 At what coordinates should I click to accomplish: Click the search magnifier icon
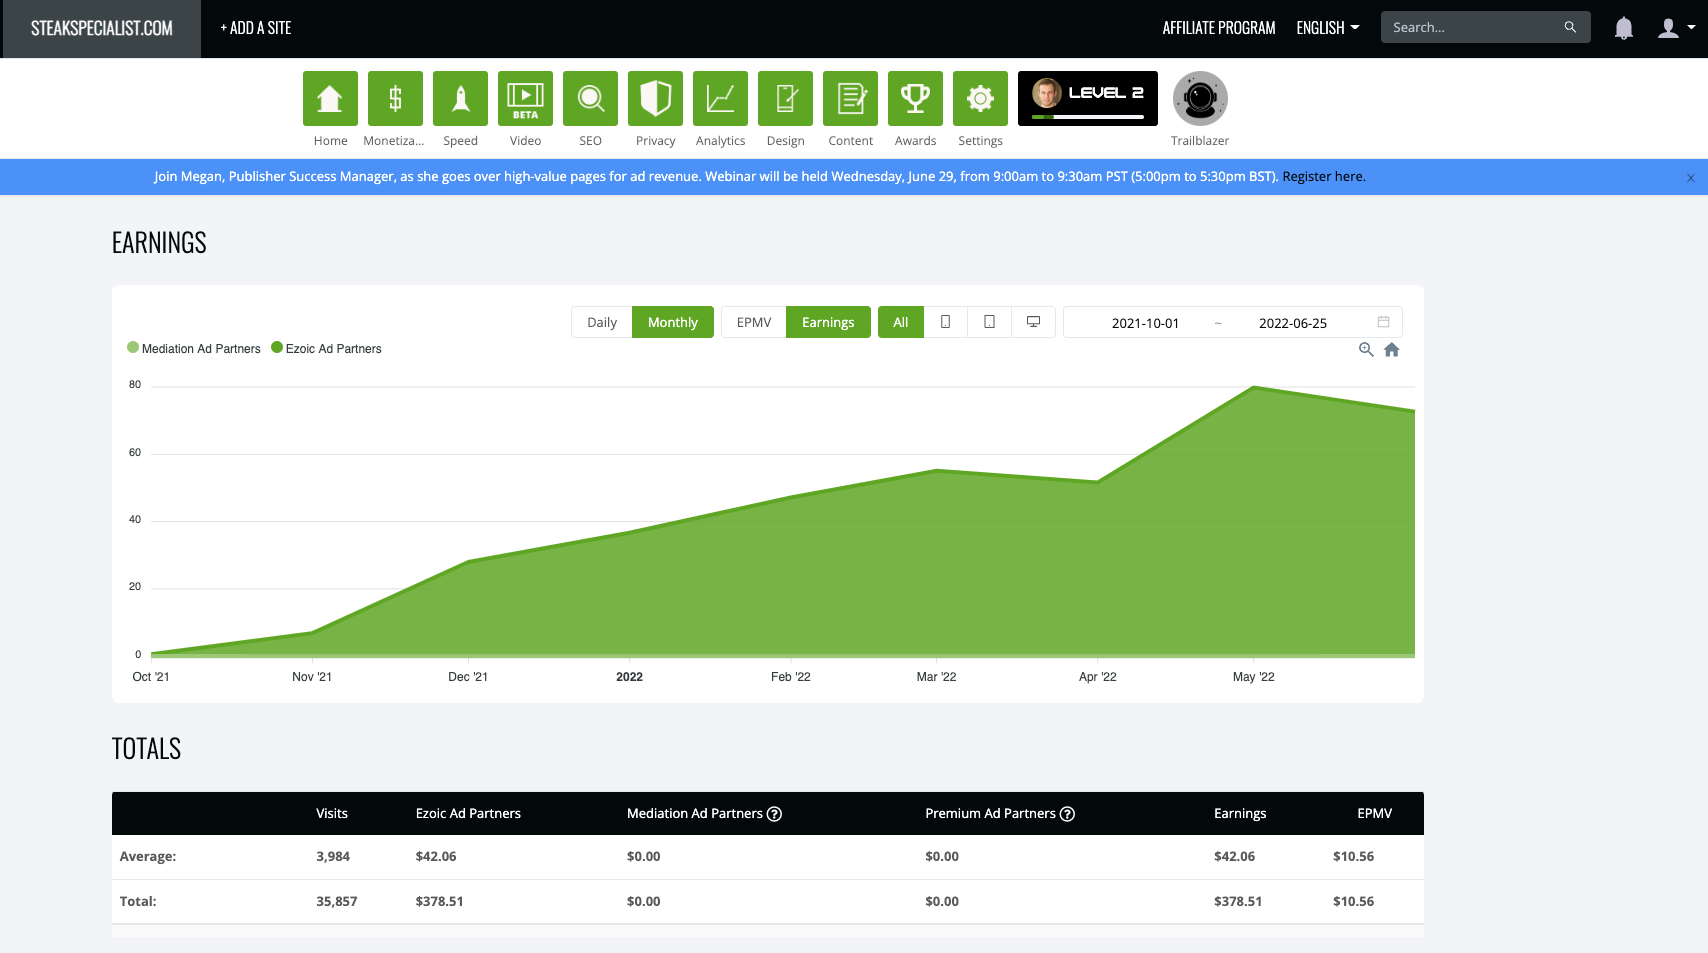tap(1570, 27)
